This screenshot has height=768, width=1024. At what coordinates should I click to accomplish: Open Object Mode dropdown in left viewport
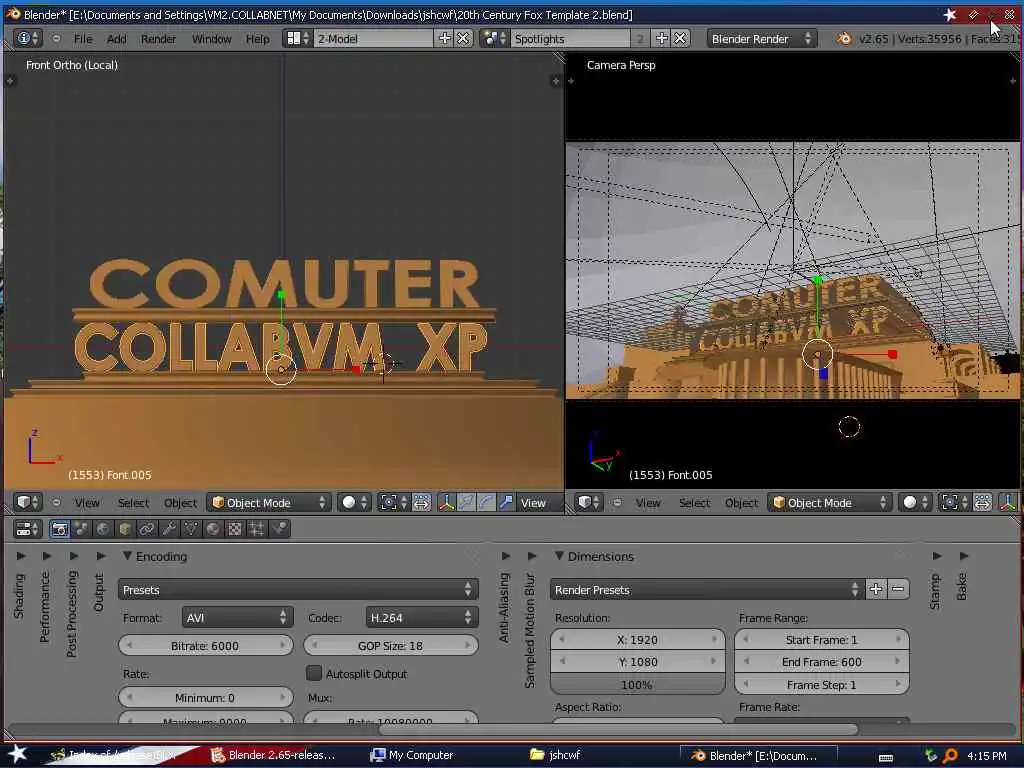[x=269, y=502]
